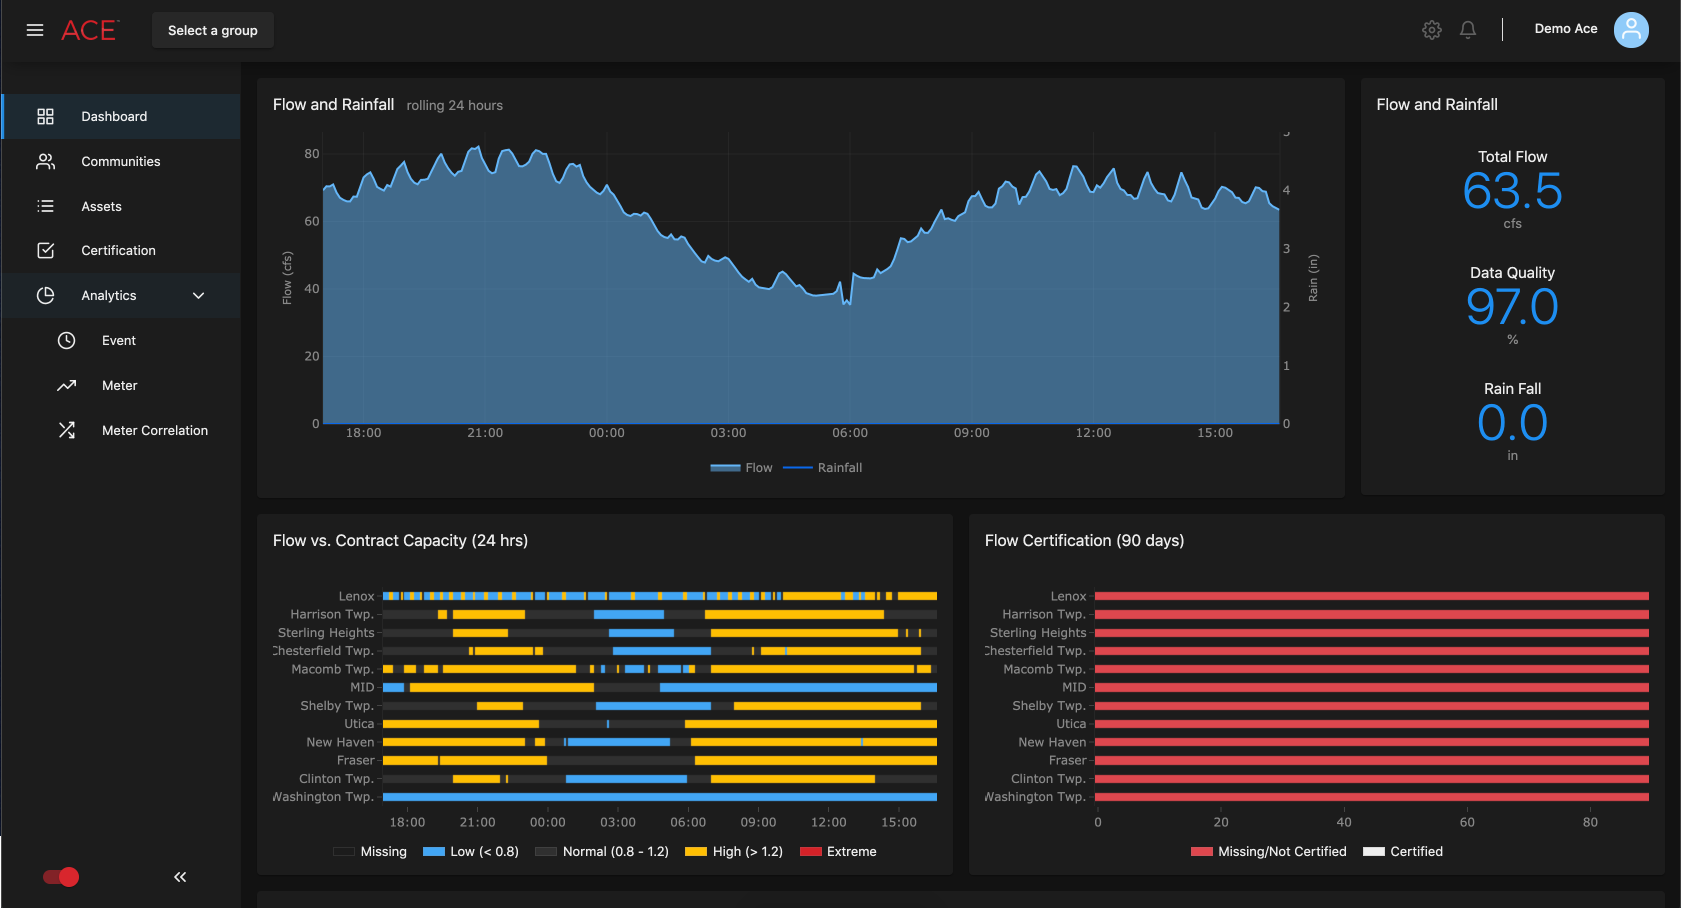1681x908 pixels.
Task: Switch off the red toggle at bottom left
Action: 60,877
